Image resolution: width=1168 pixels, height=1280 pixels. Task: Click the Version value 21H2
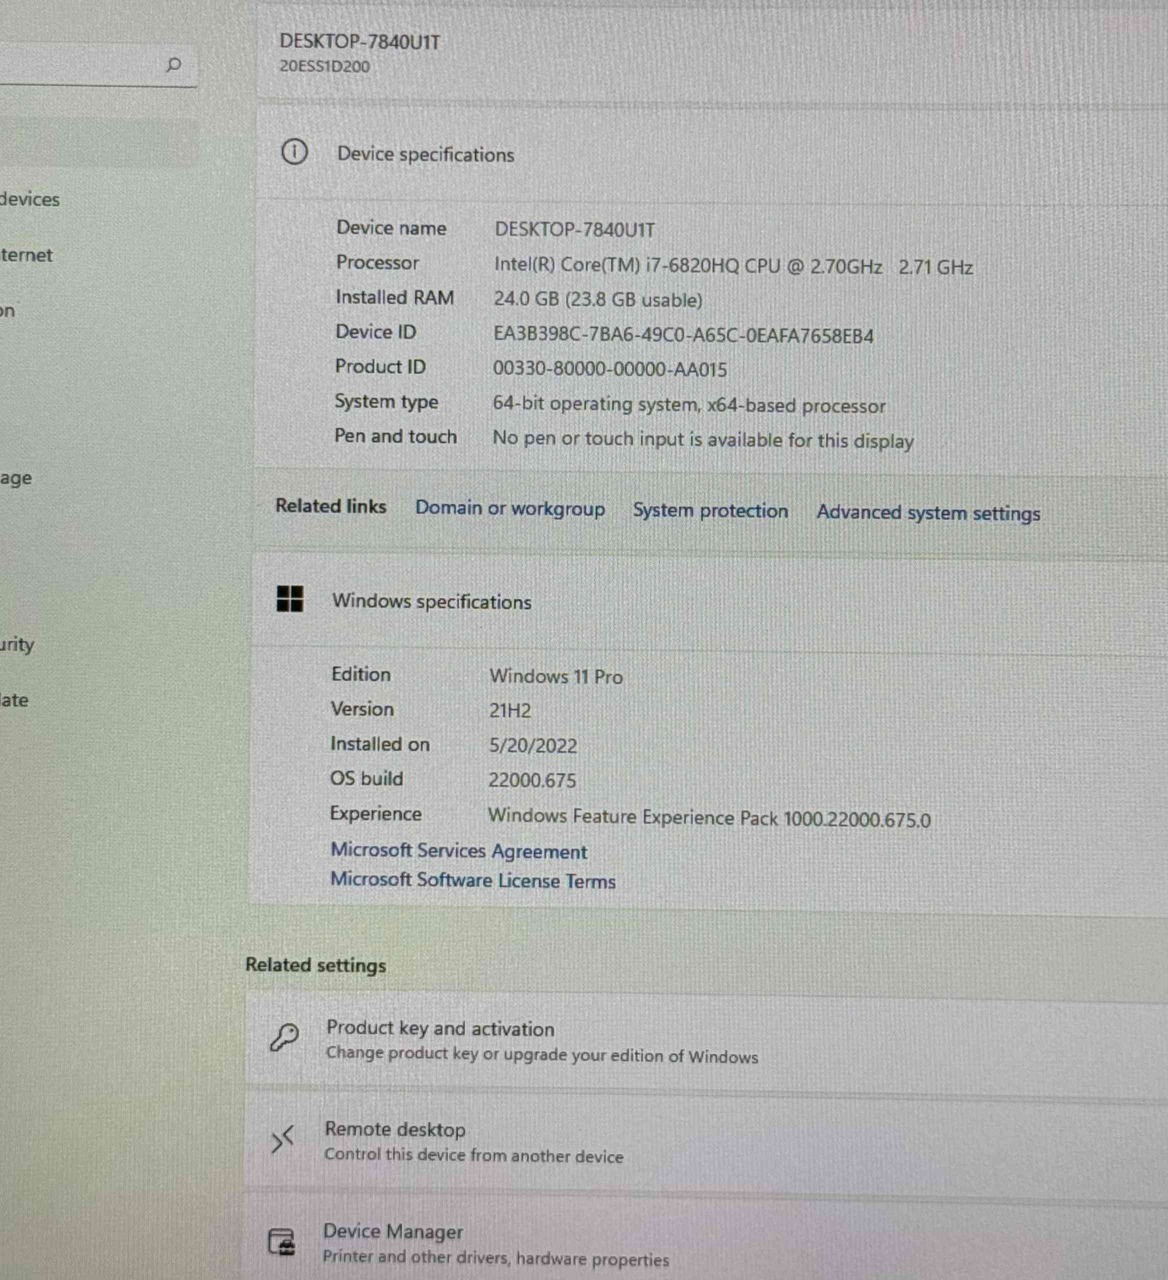click(x=510, y=711)
